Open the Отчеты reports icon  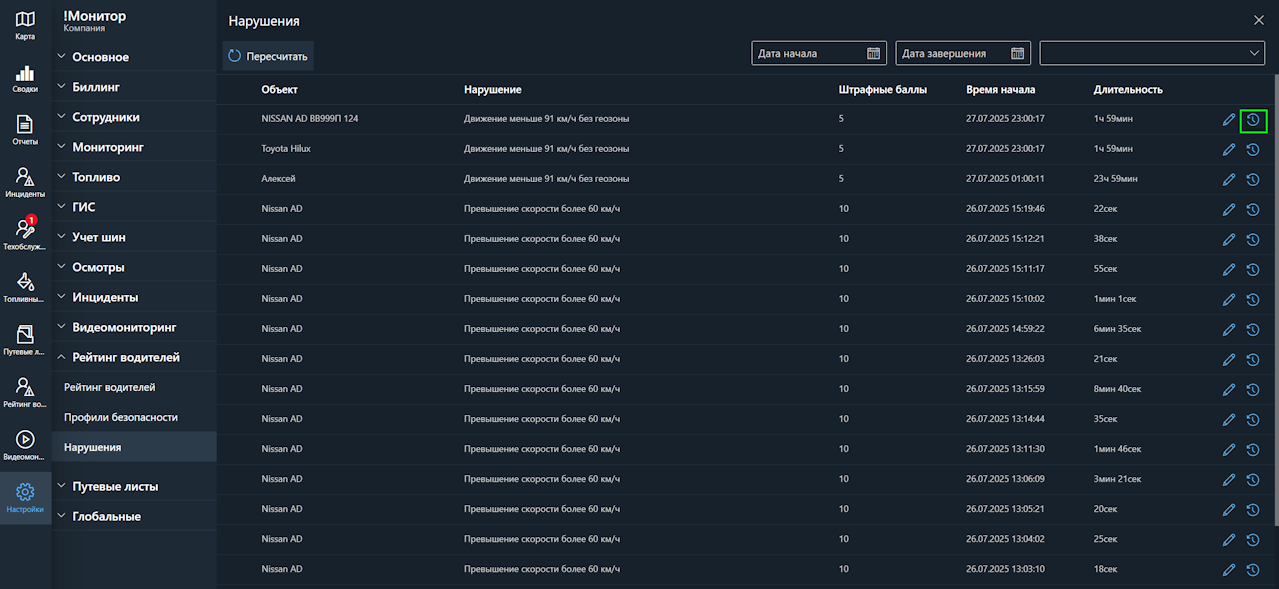click(25, 130)
